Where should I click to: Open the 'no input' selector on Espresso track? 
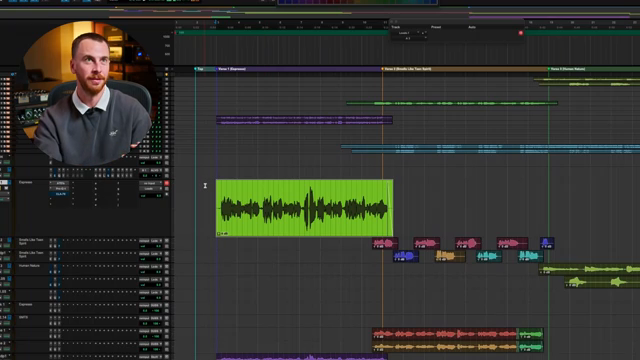151,183
